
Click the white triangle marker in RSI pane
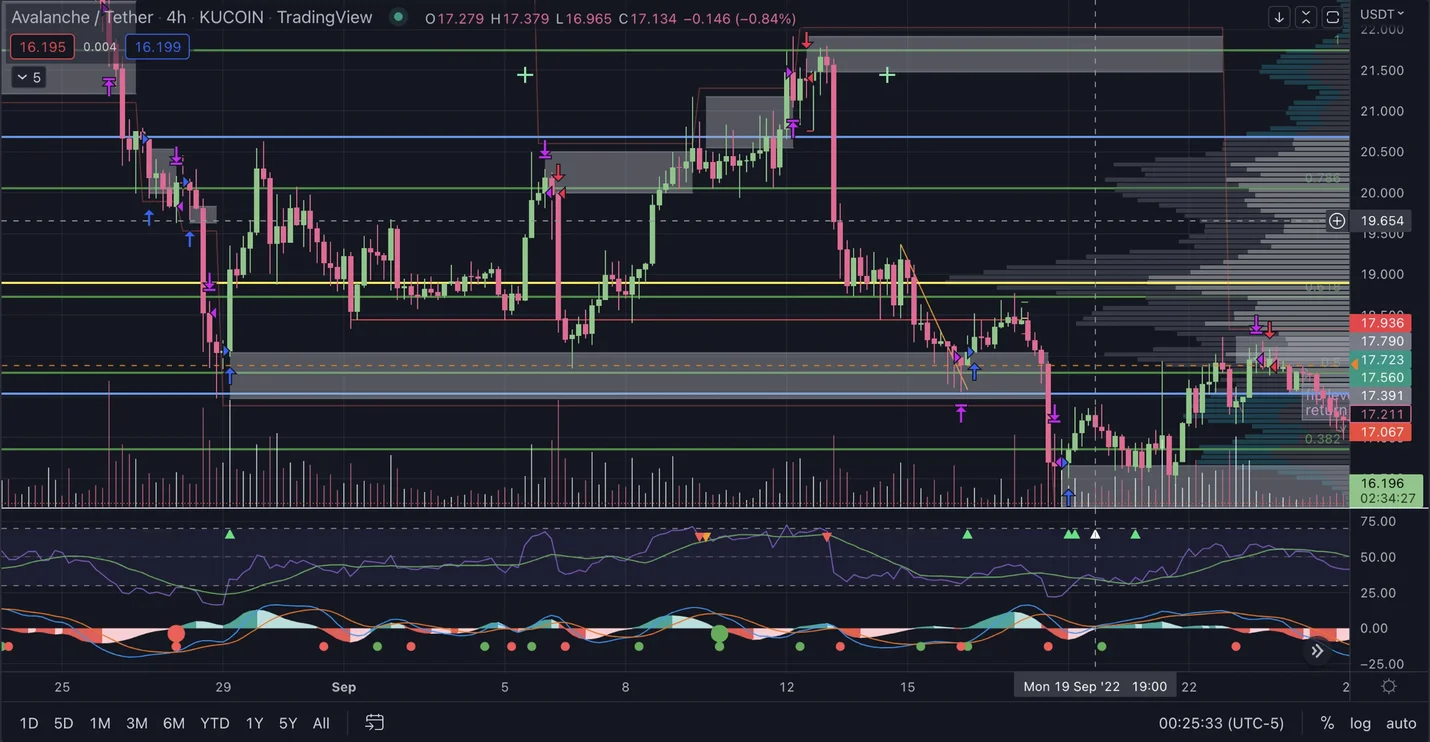tap(1095, 535)
